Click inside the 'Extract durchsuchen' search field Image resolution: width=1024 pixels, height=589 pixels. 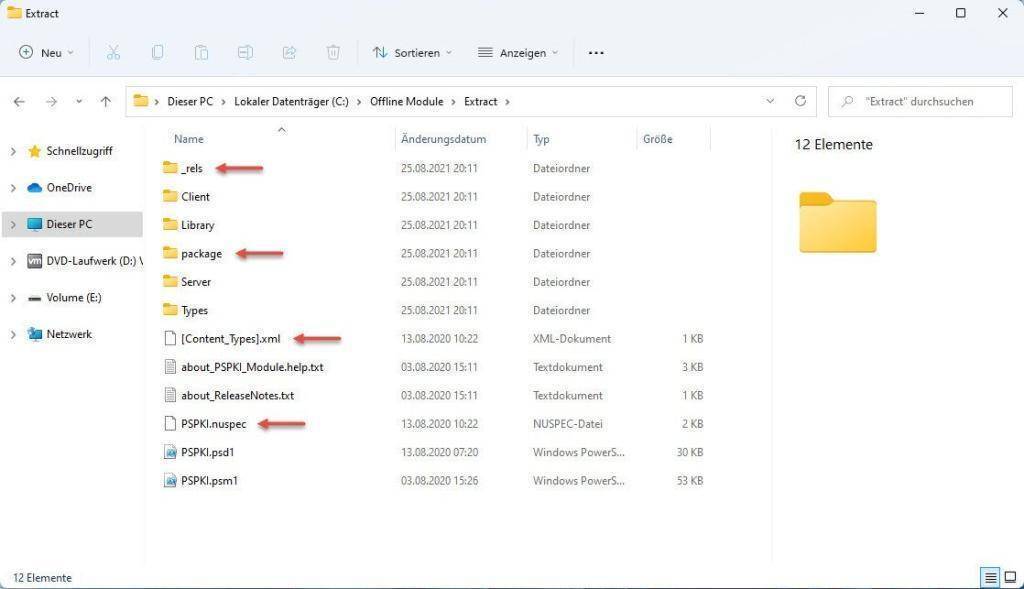(x=920, y=100)
